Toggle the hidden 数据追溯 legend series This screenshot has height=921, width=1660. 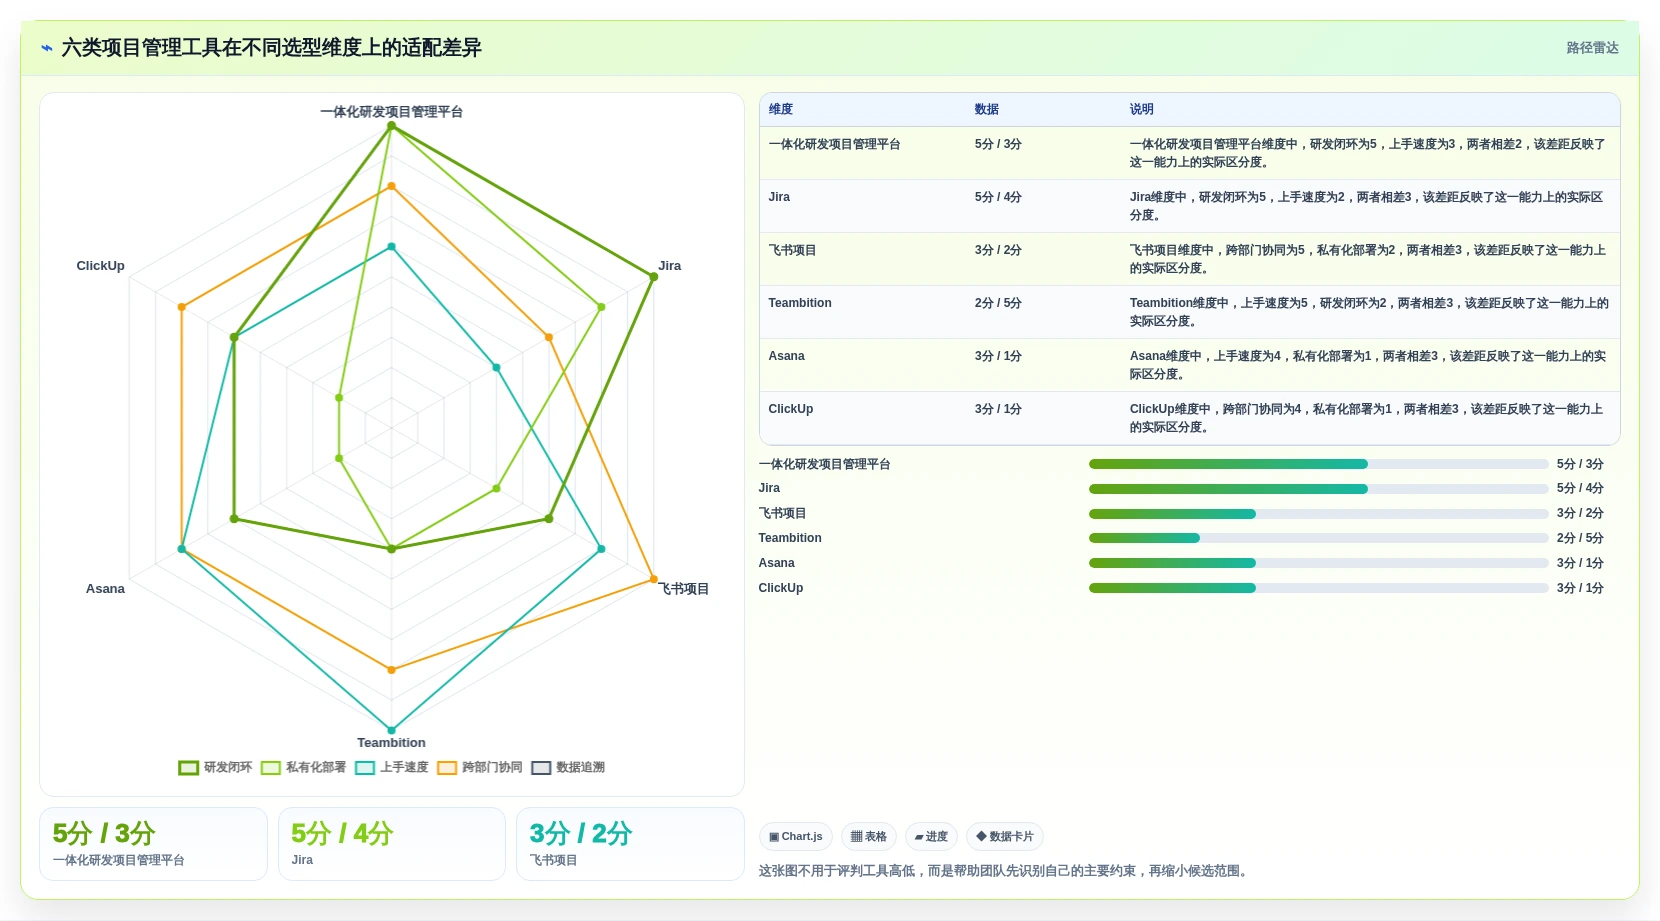(567, 767)
